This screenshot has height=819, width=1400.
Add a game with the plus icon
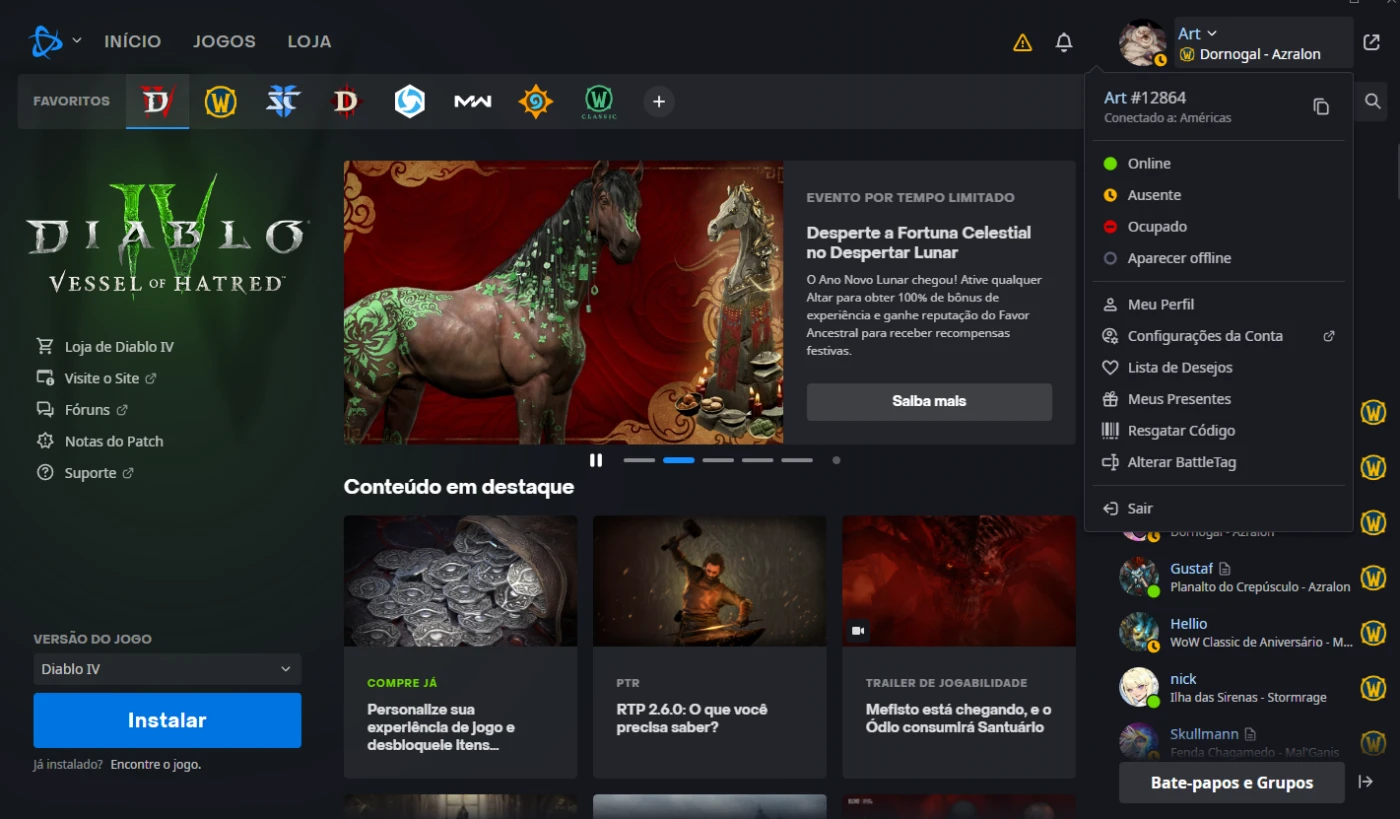click(658, 101)
